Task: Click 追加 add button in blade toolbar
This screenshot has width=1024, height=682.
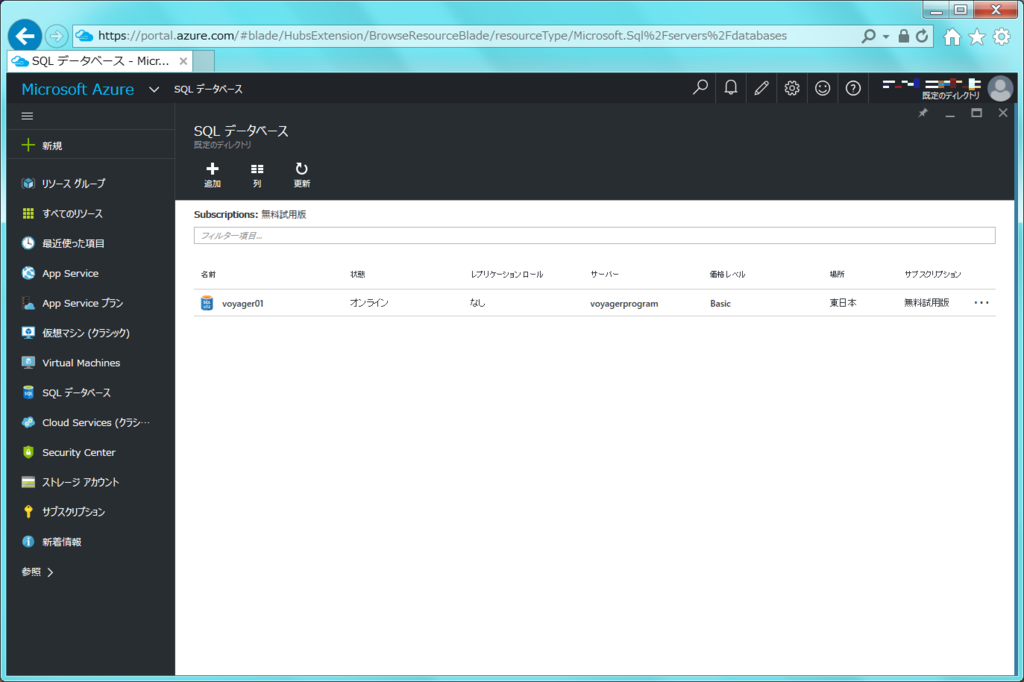Action: click(x=212, y=175)
